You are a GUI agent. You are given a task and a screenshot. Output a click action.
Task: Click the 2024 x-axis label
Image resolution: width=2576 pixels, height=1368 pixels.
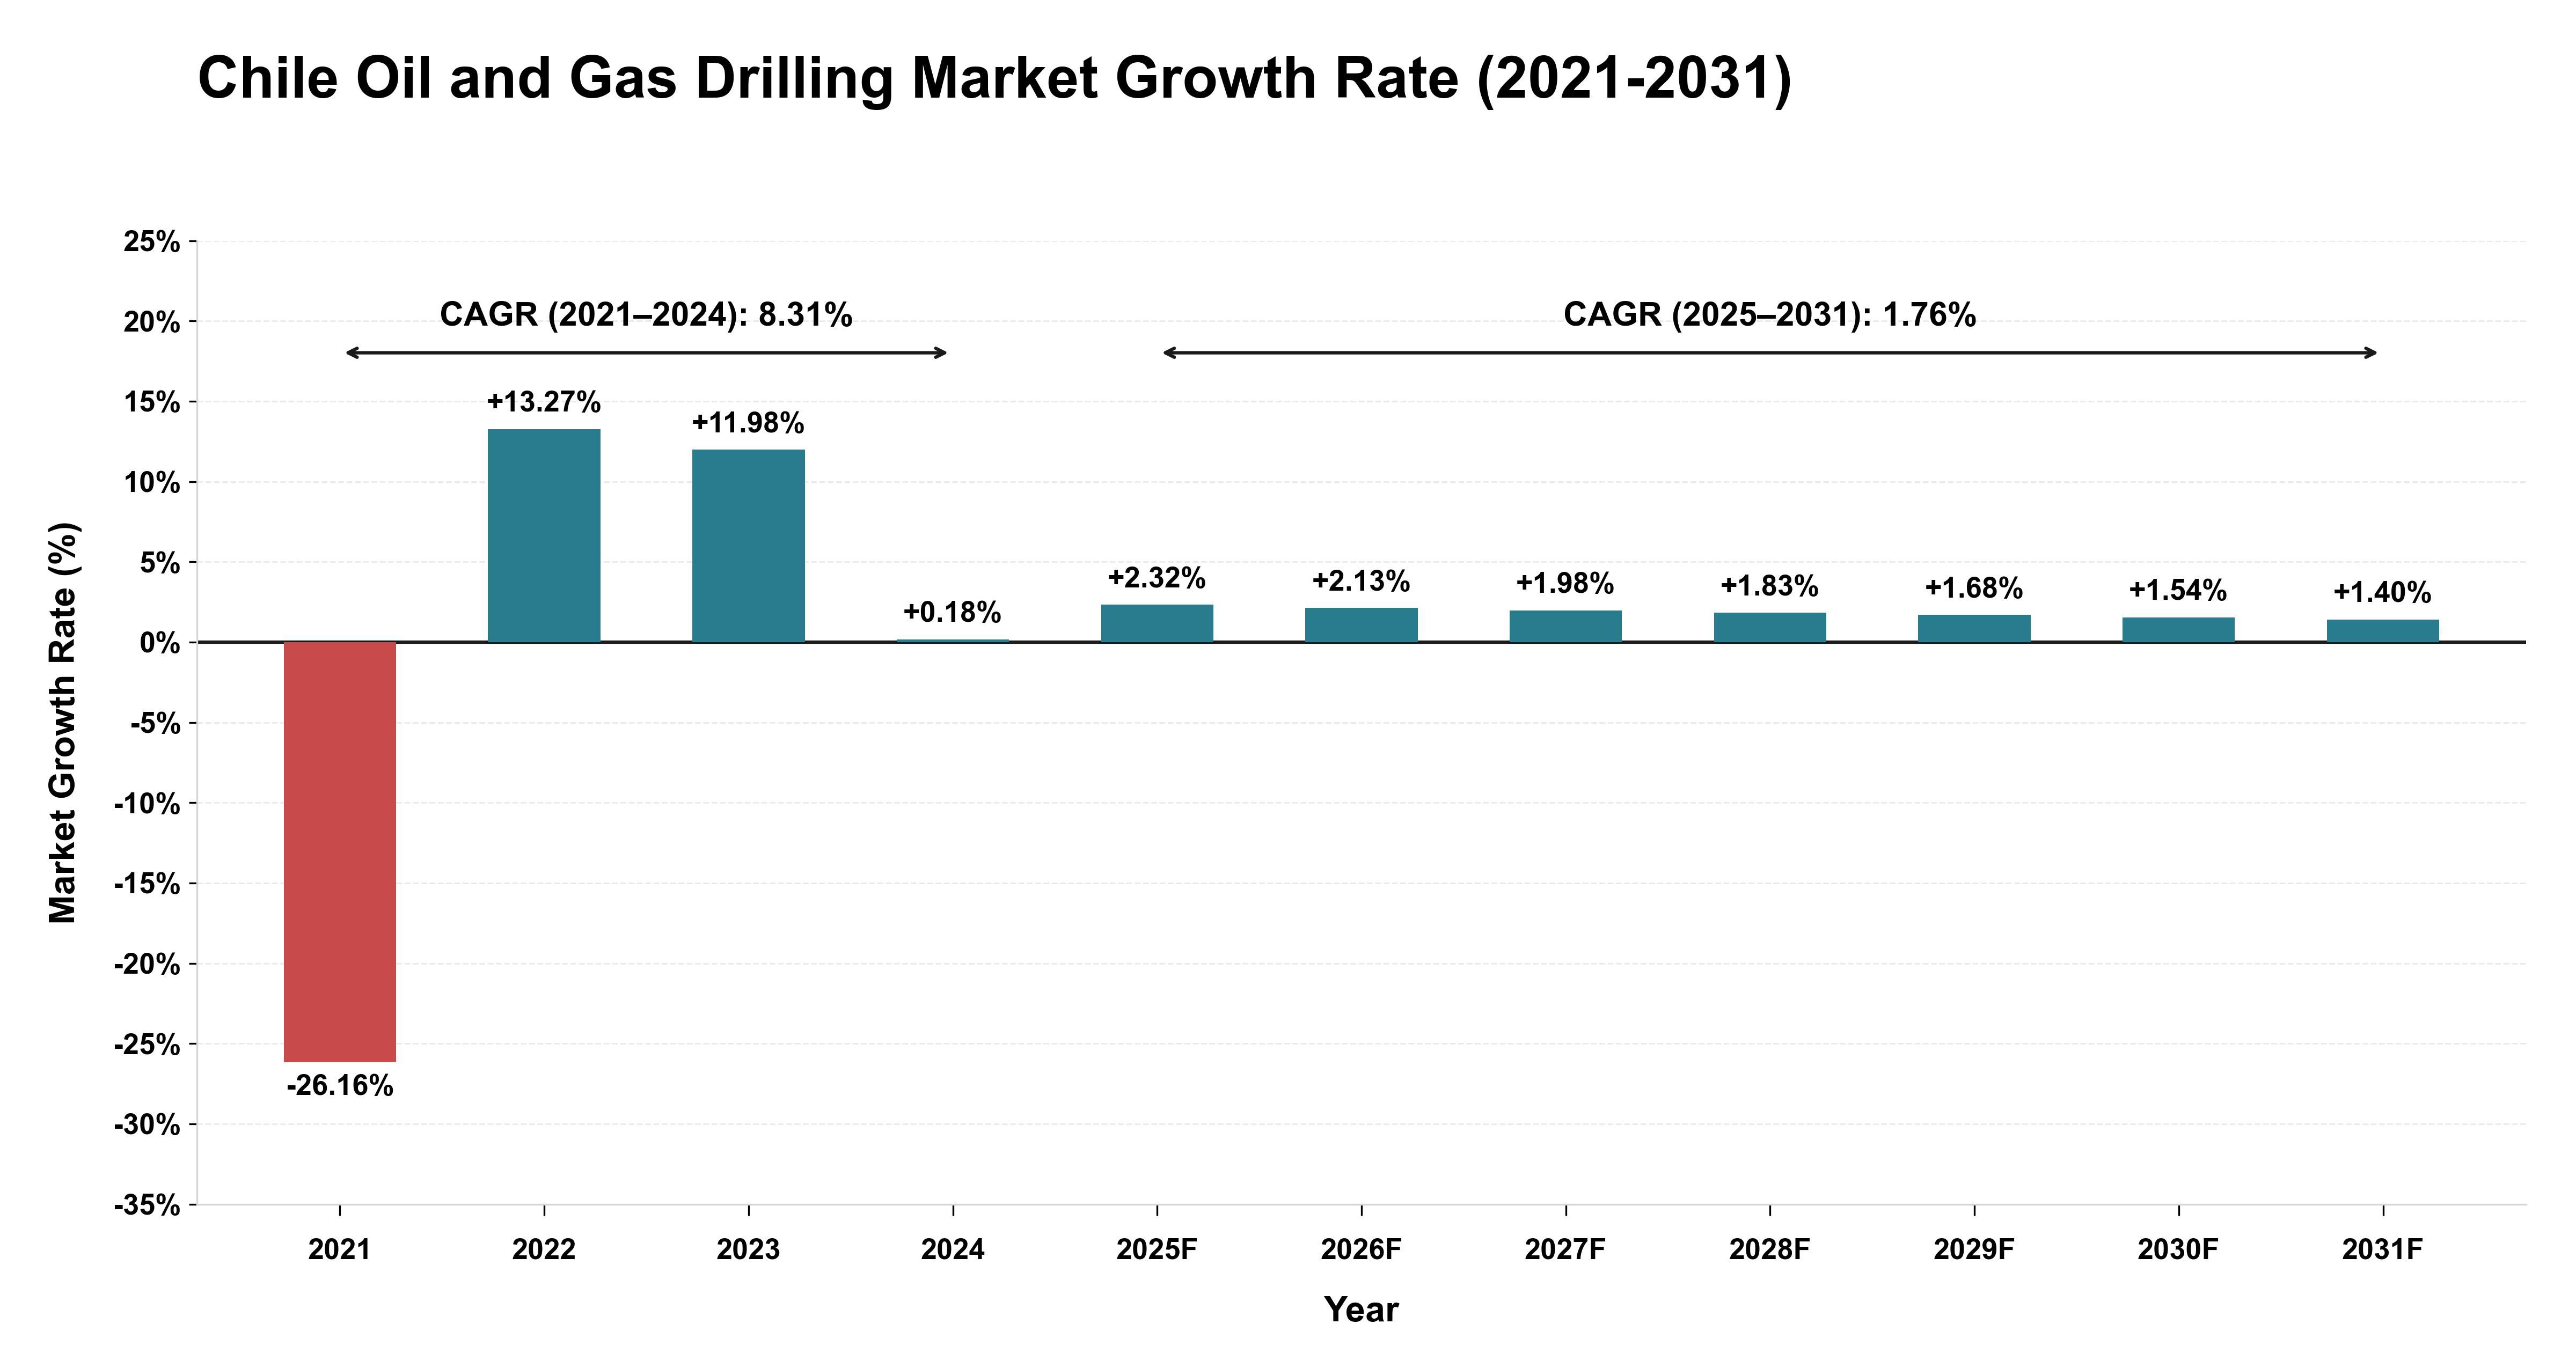(953, 1250)
